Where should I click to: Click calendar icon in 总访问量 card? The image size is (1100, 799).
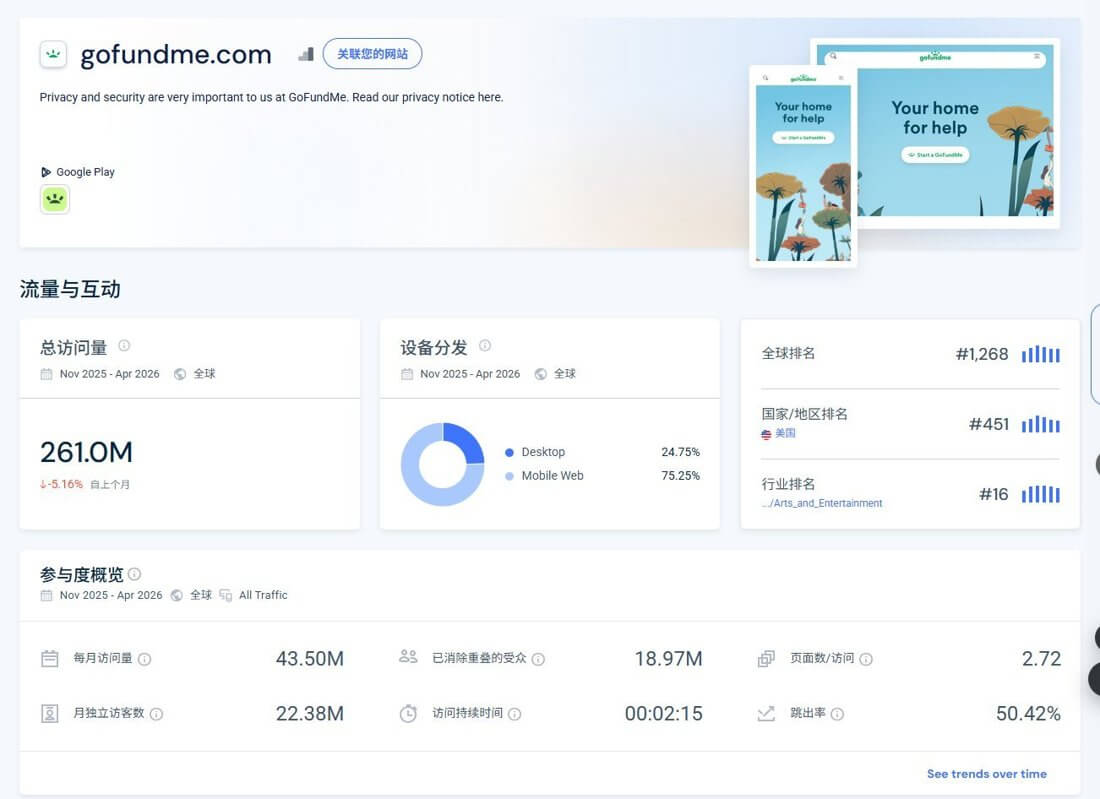tap(46, 374)
